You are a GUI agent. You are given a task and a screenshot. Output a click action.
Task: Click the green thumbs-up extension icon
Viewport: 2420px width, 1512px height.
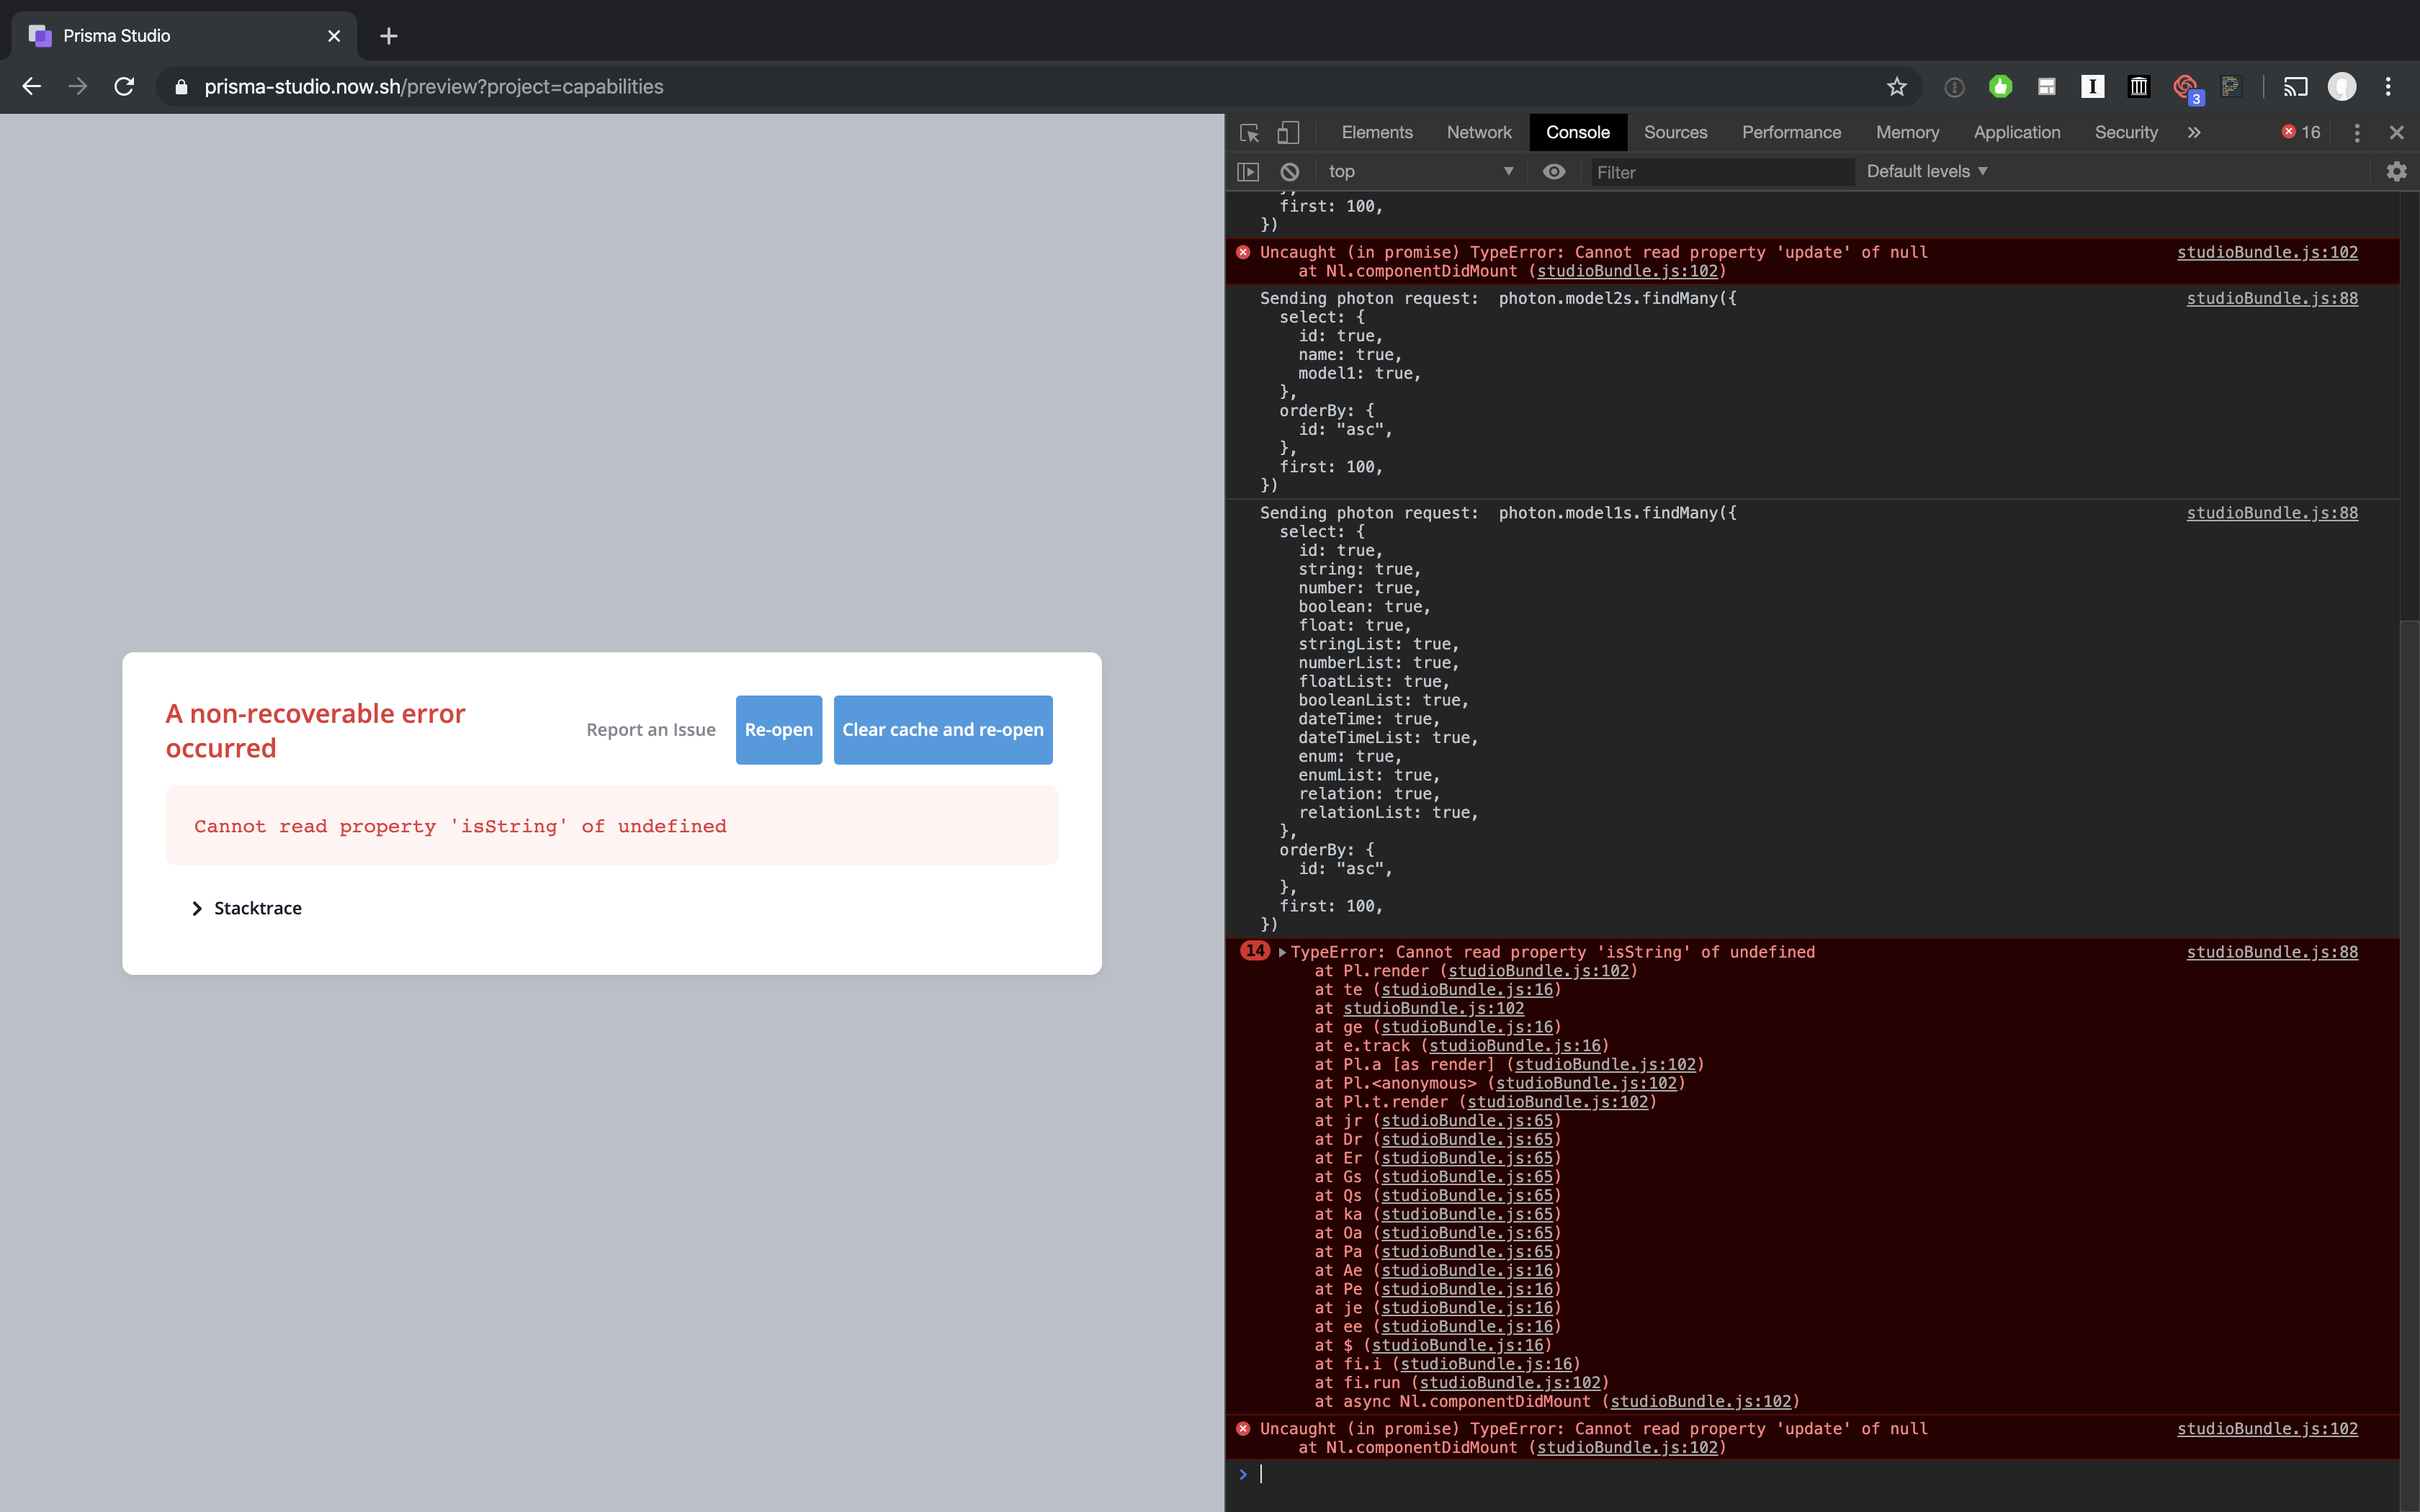(x=2001, y=87)
